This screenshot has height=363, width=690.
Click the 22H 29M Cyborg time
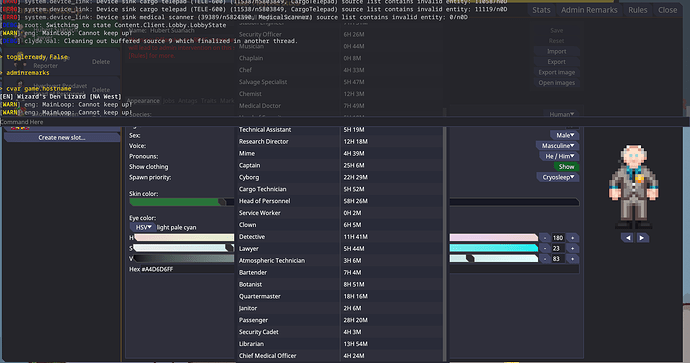[356, 177]
